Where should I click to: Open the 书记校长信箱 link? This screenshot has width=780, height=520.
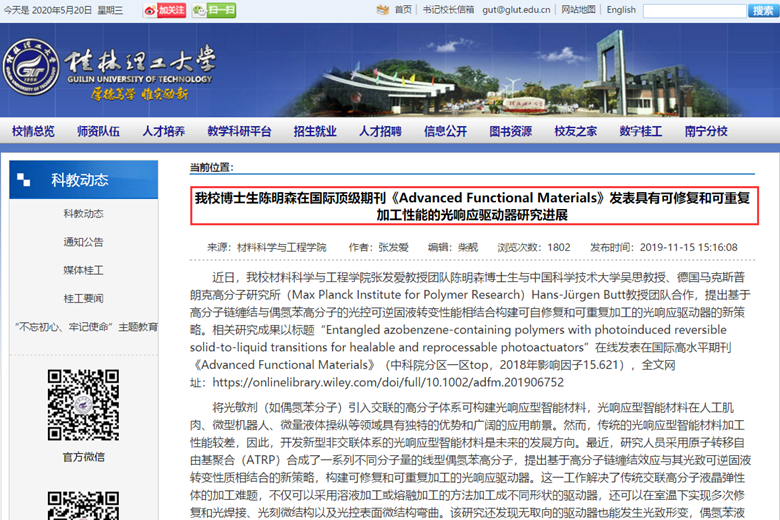[448, 10]
